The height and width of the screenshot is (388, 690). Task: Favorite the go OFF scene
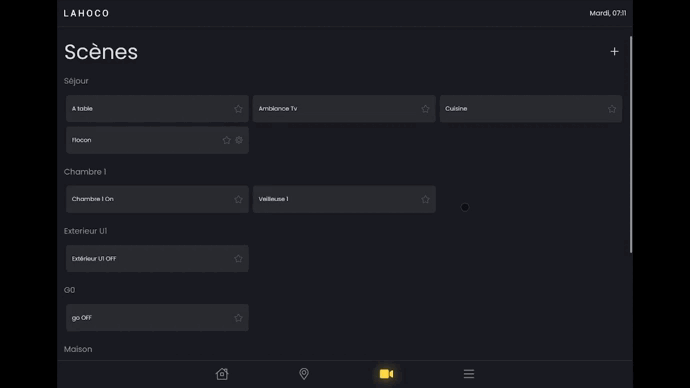238,318
